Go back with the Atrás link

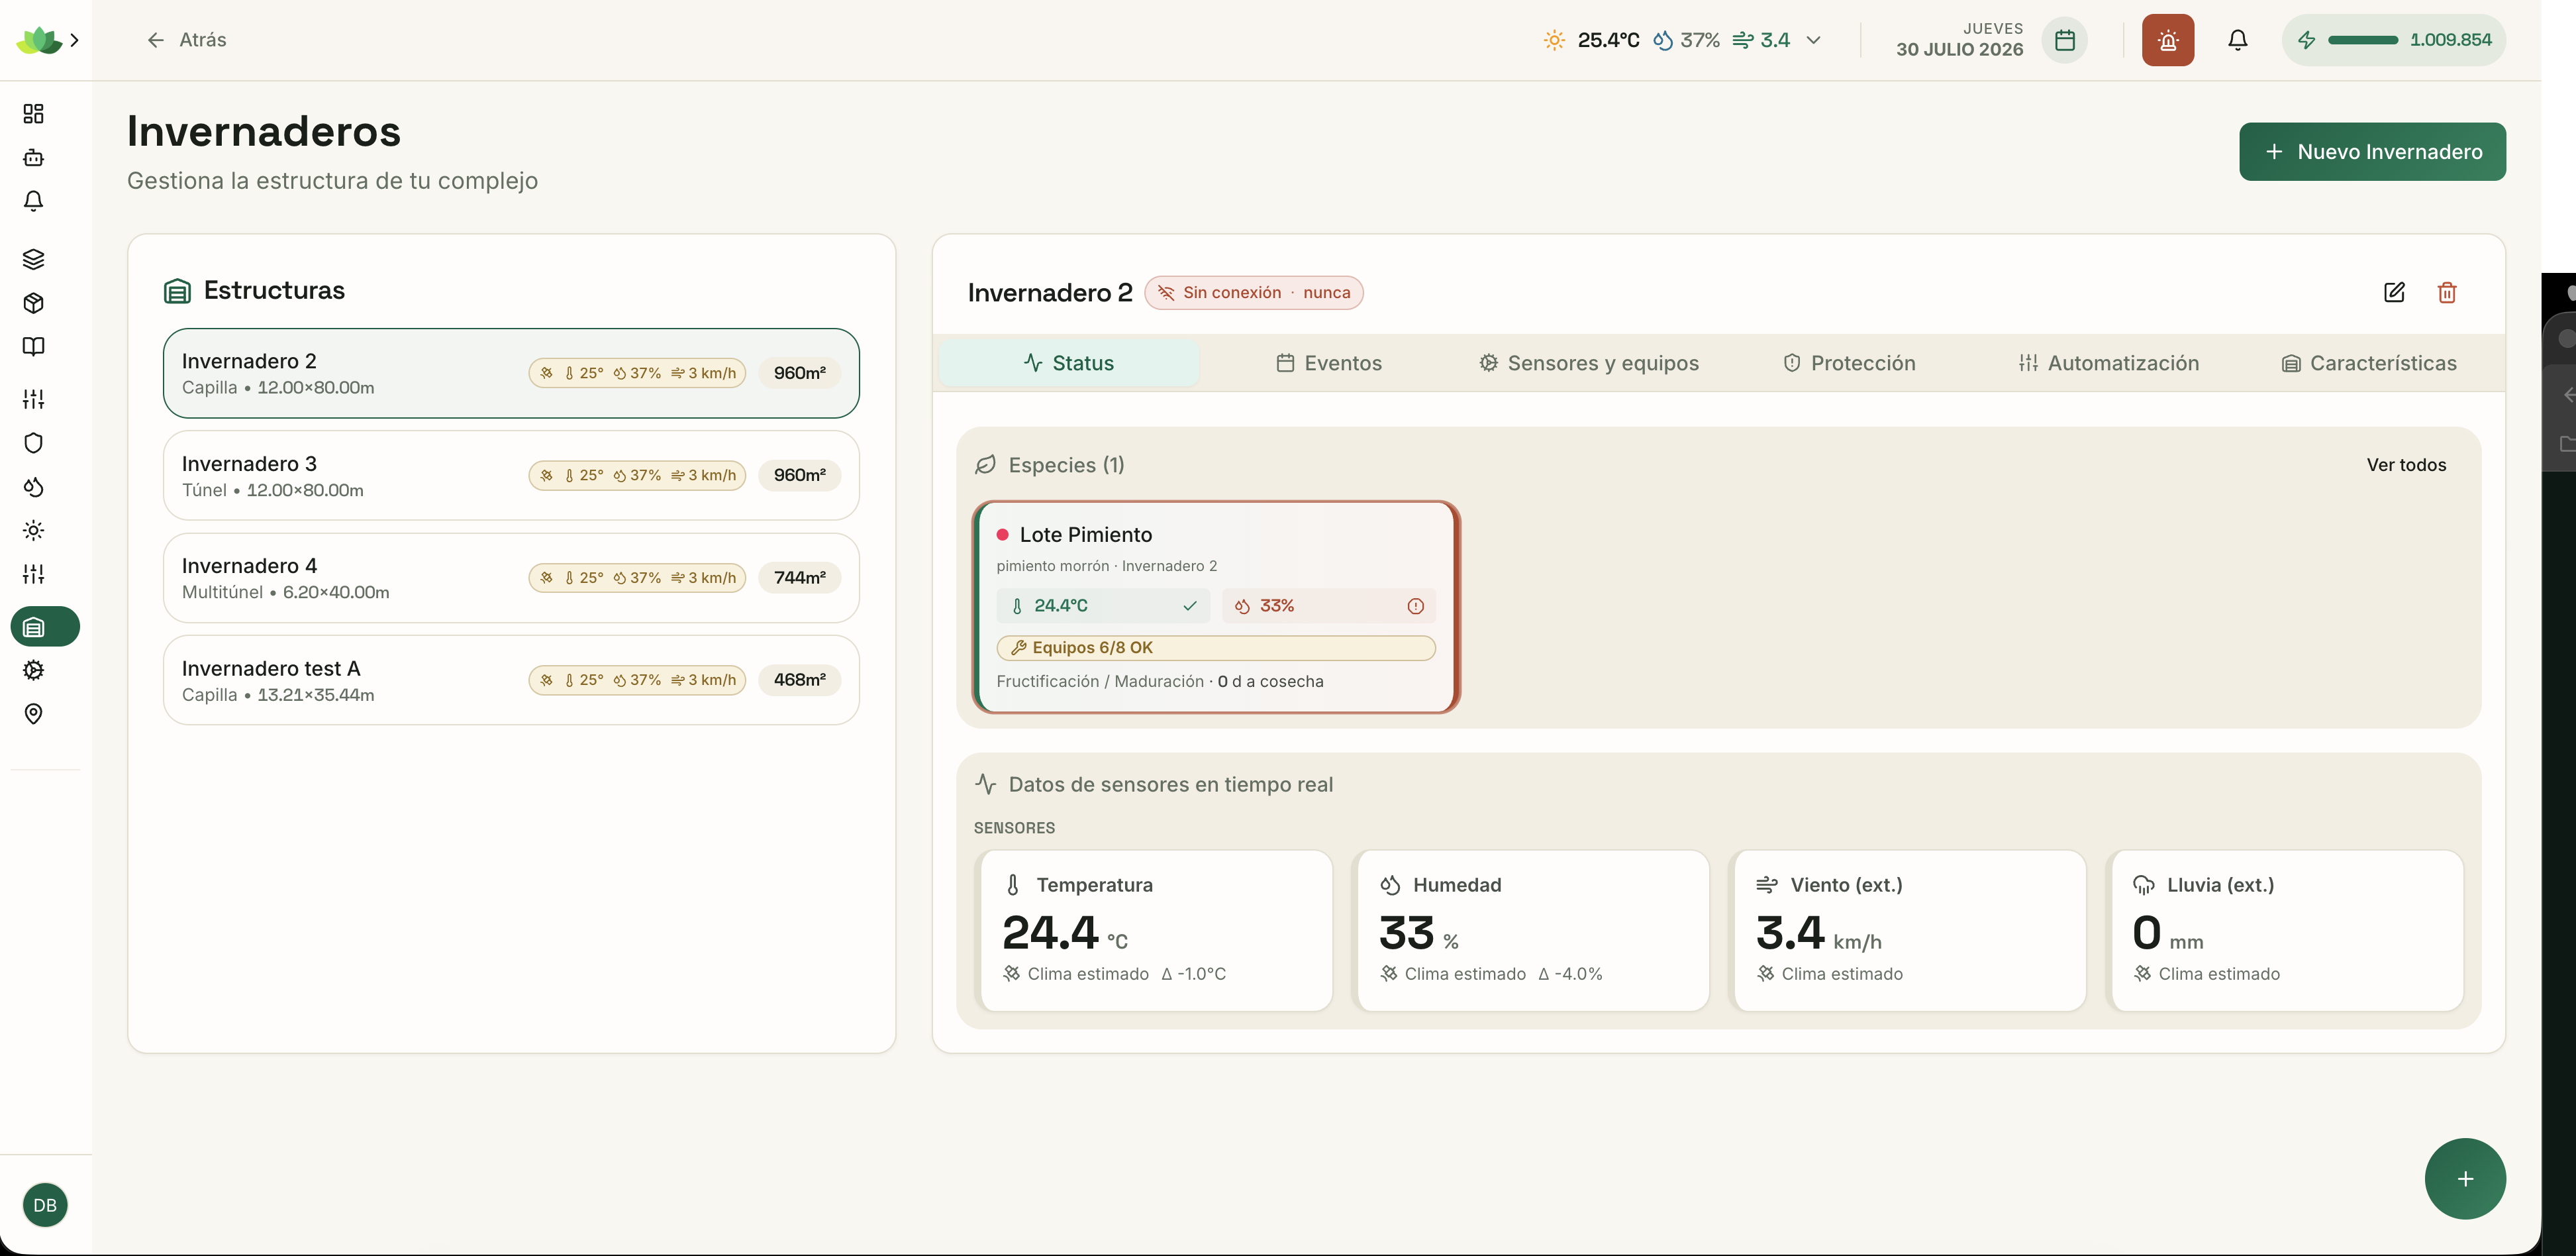pyautogui.click(x=186, y=40)
